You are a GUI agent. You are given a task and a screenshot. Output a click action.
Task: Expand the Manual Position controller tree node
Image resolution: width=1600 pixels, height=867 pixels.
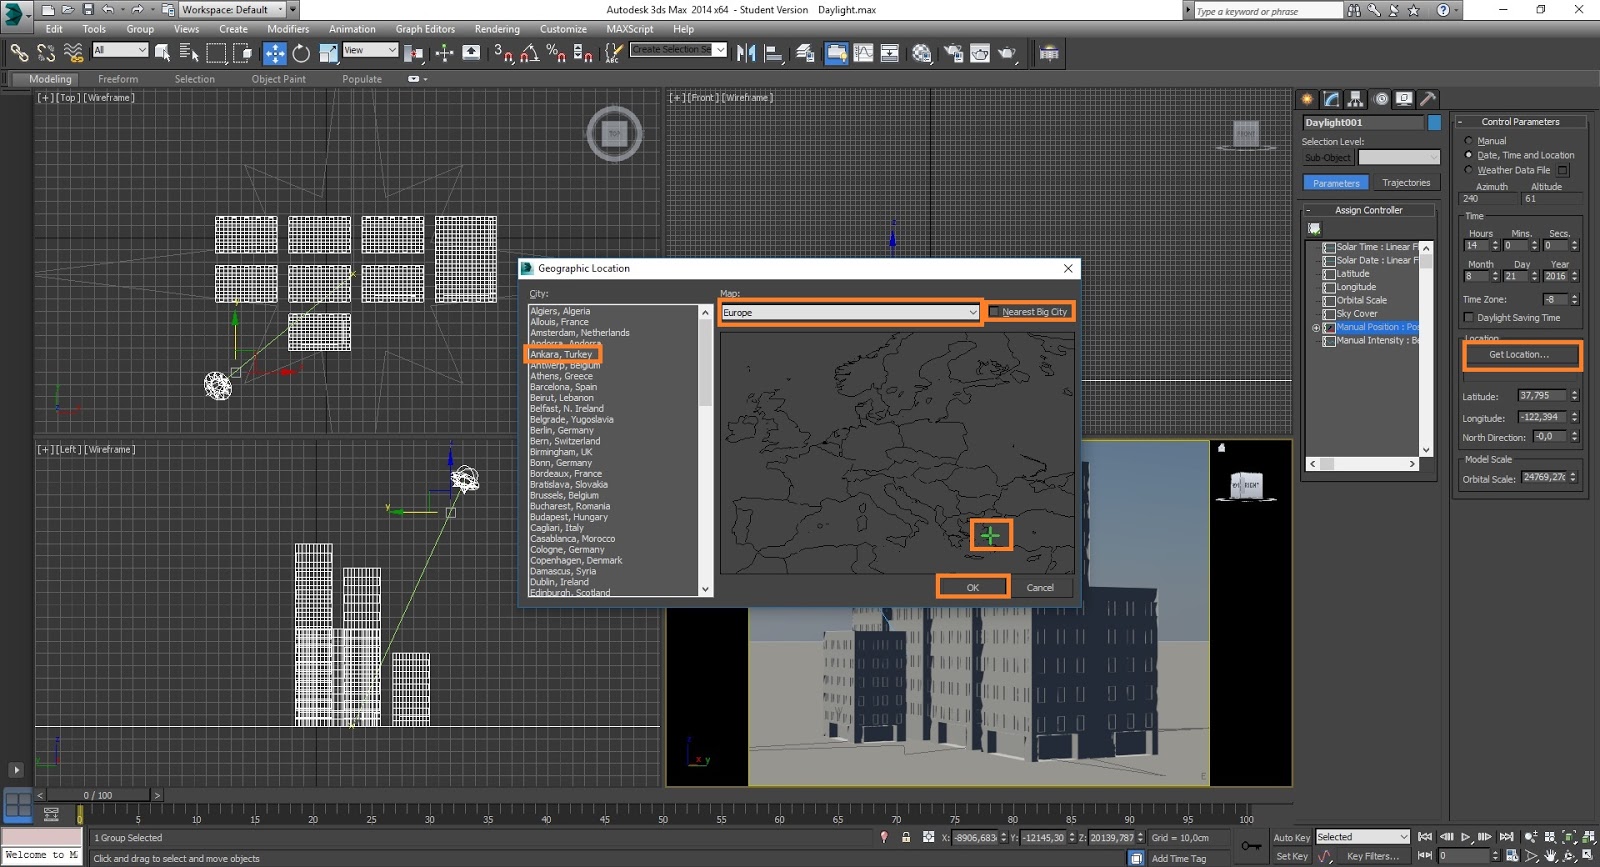coord(1316,328)
